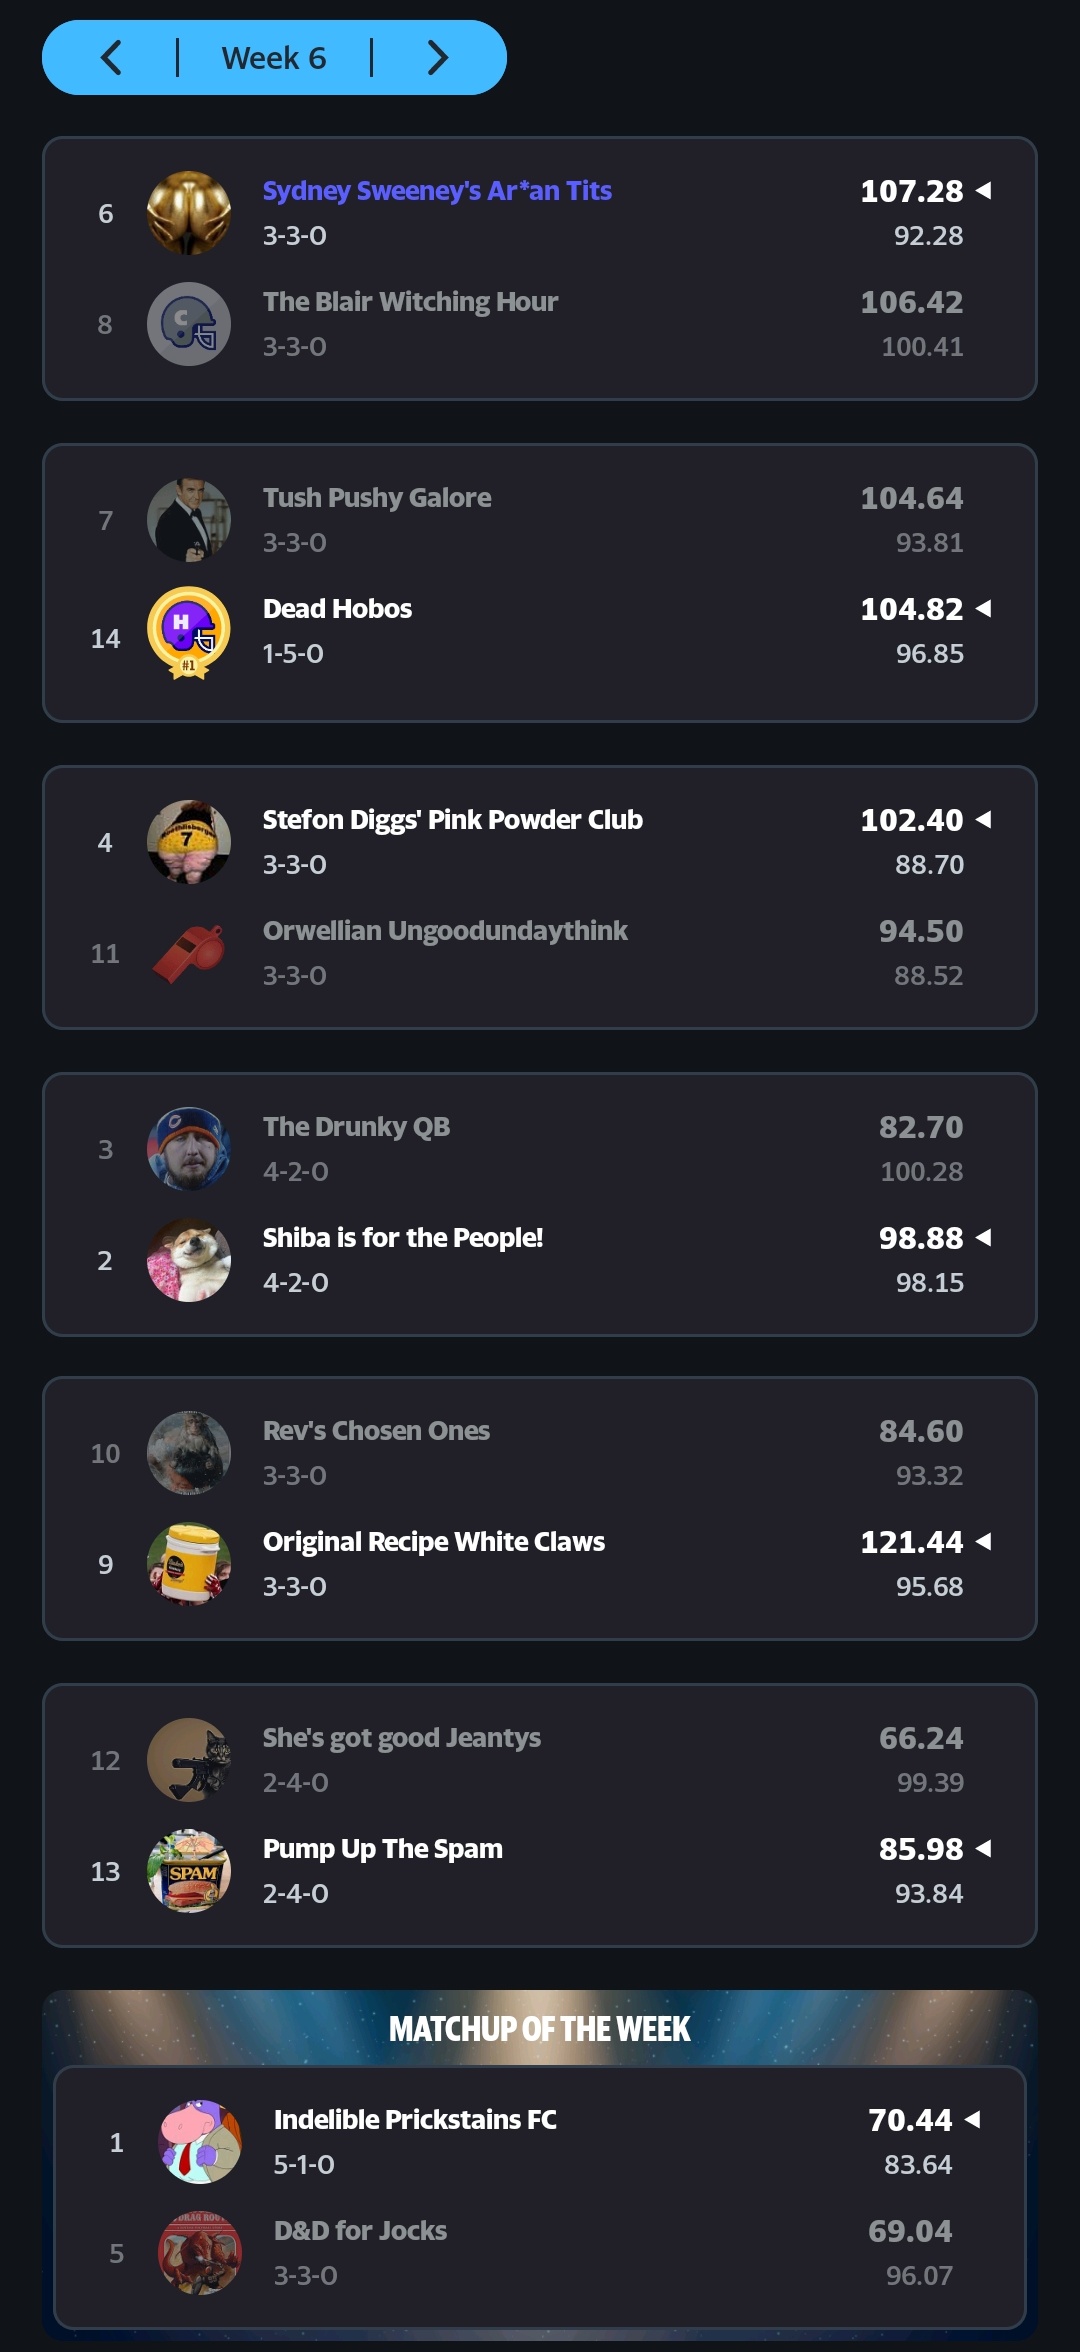Open Sydney Sweeney's Ar*an Tits team link
This screenshot has height=2352, width=1080.
(437, 191)
